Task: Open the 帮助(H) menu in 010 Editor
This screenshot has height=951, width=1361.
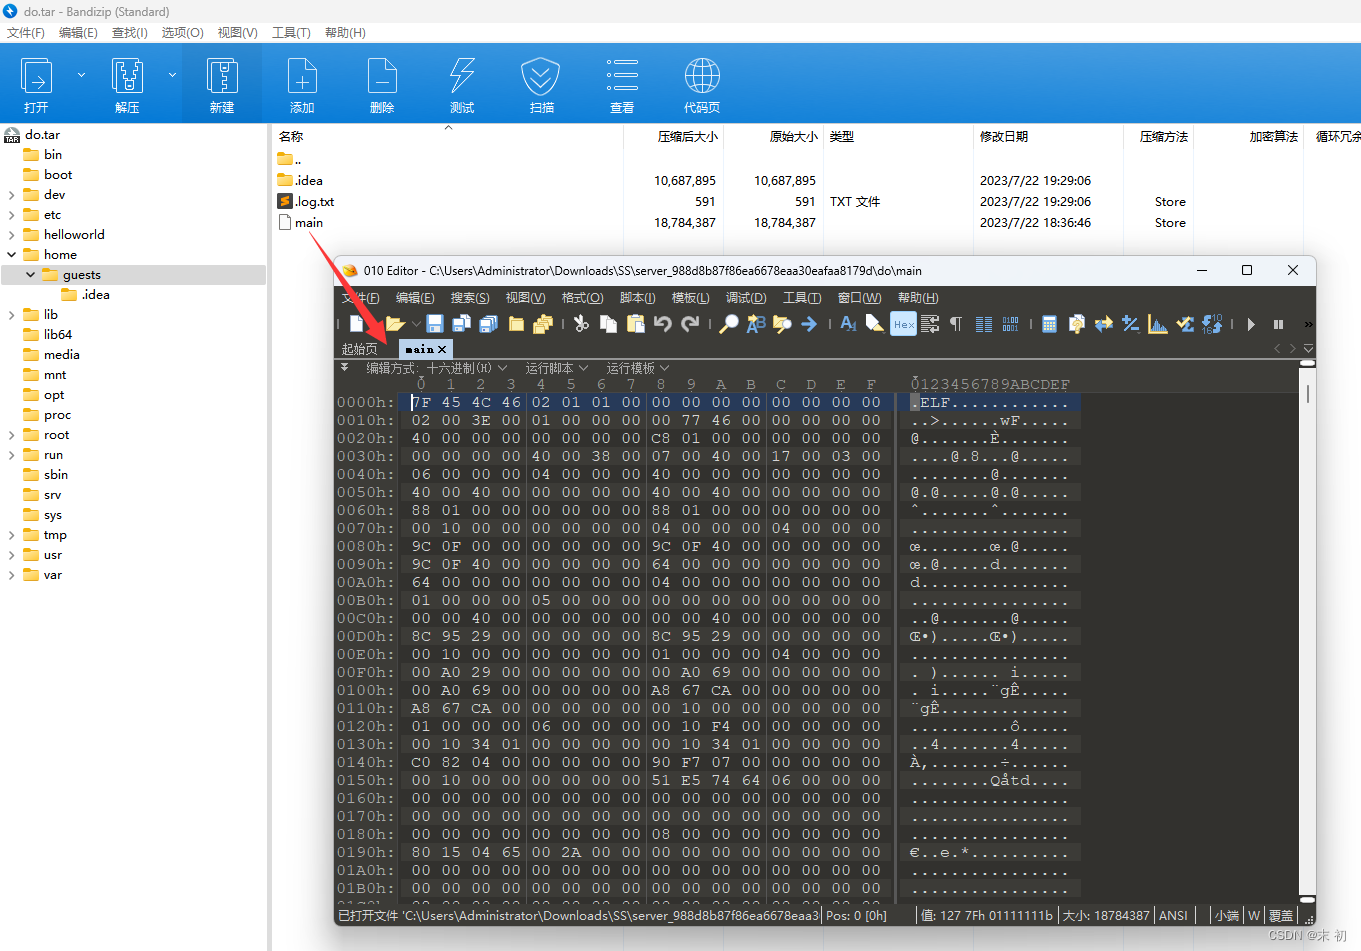Action: [x=918, y=298]
